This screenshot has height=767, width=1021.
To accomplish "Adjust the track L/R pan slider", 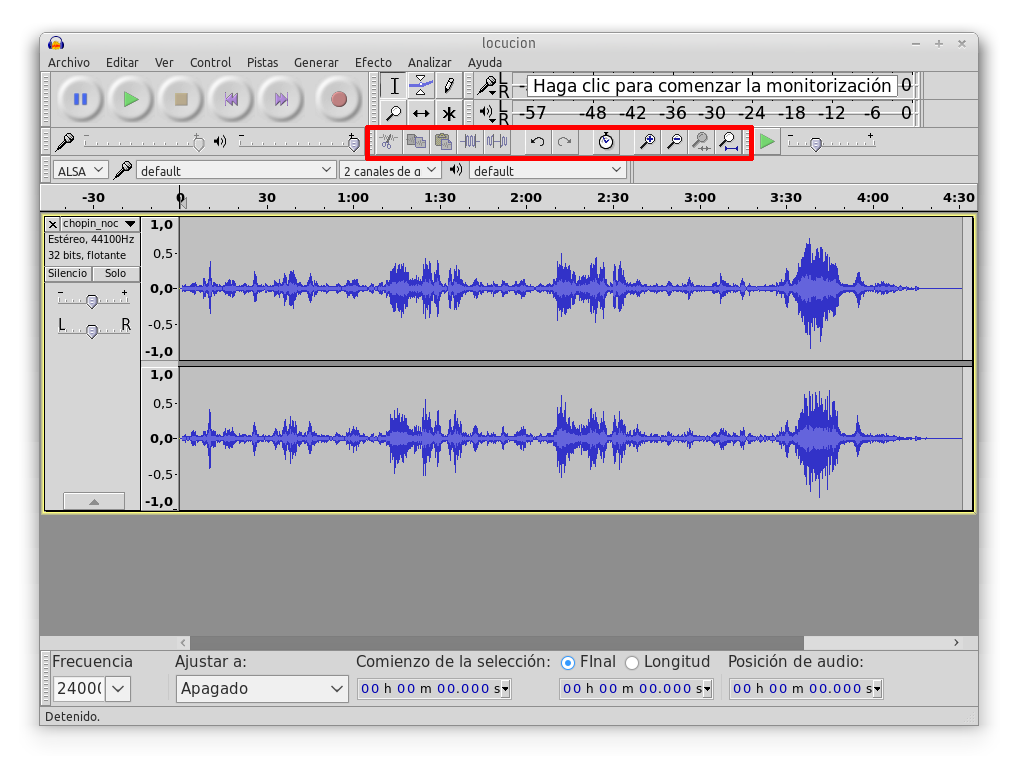I will pyautogui.click(x=92, y=331).
